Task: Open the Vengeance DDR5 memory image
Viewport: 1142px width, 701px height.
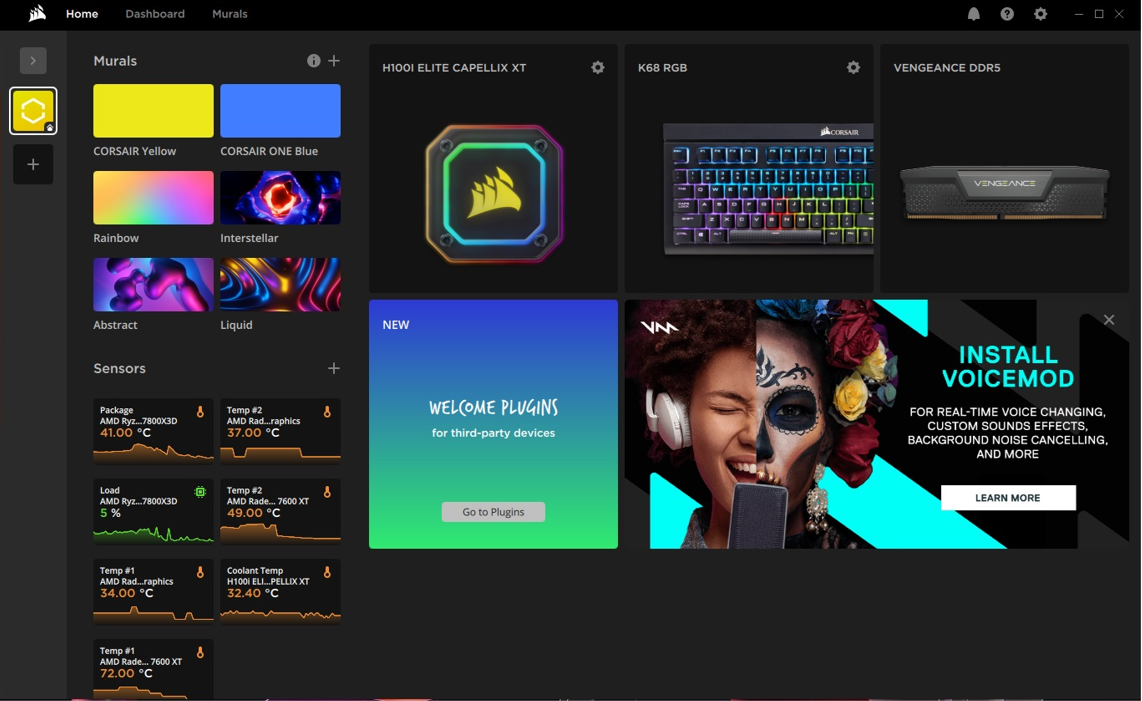Action: click(x=1004, y=192)
